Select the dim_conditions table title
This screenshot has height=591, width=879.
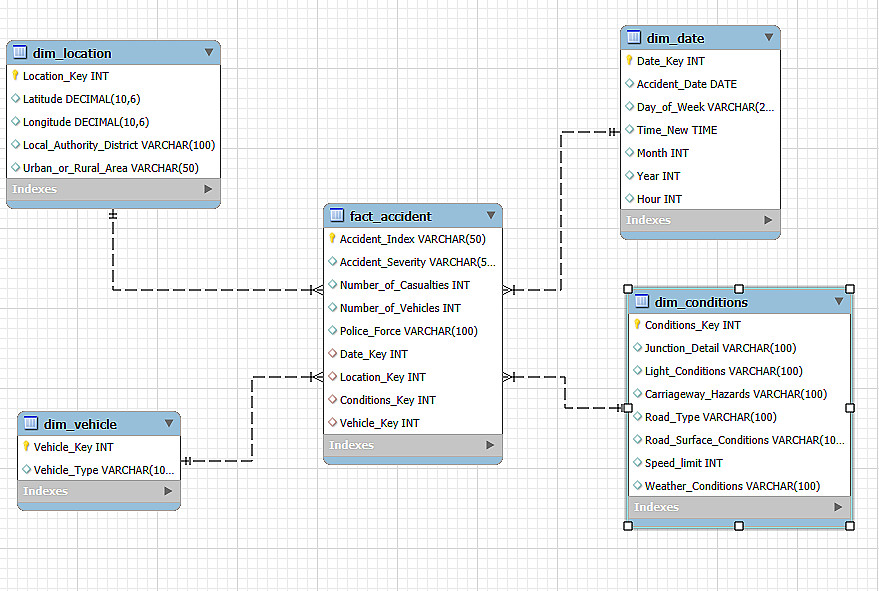[x=701, y=302]
